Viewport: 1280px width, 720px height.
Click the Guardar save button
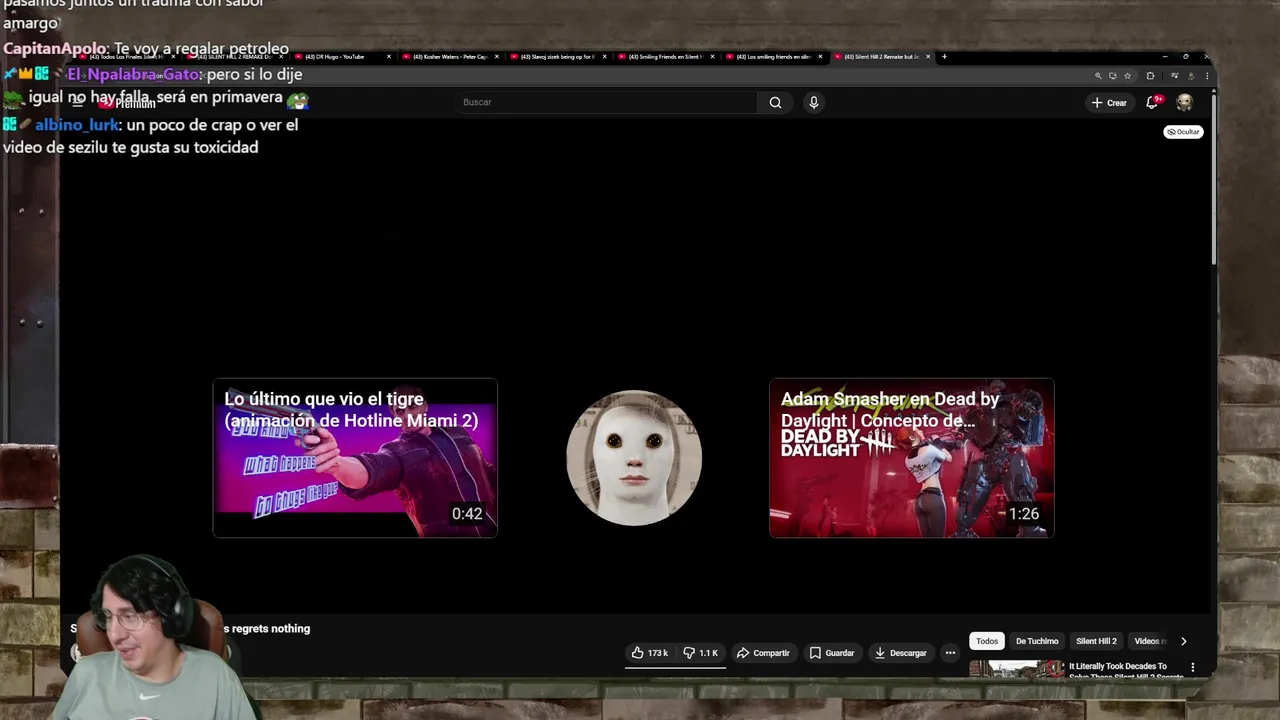(832, 653)
